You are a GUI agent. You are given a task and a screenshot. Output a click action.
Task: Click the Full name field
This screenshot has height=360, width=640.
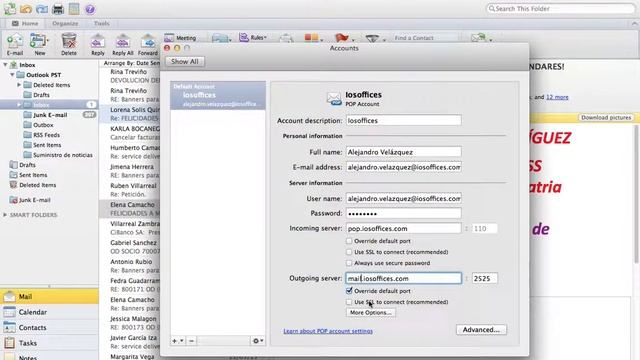tap(404, 152)
